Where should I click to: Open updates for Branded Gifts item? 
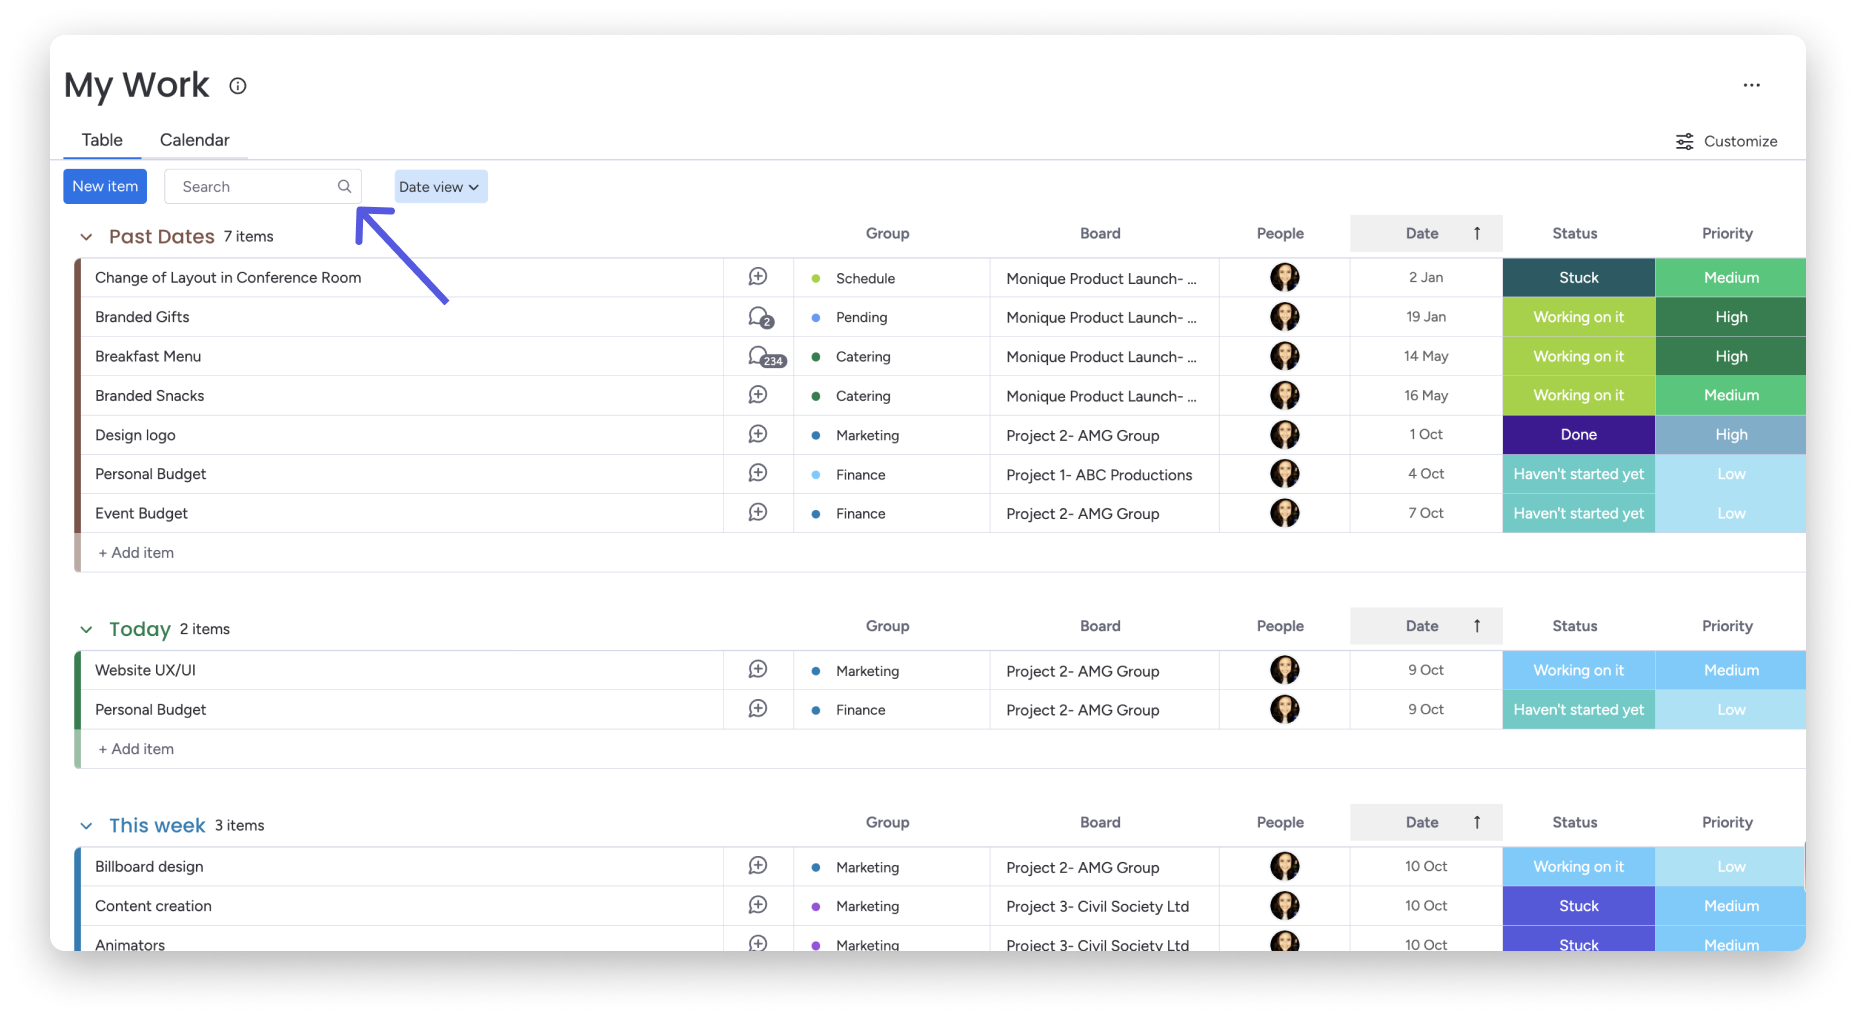point(760,317)
